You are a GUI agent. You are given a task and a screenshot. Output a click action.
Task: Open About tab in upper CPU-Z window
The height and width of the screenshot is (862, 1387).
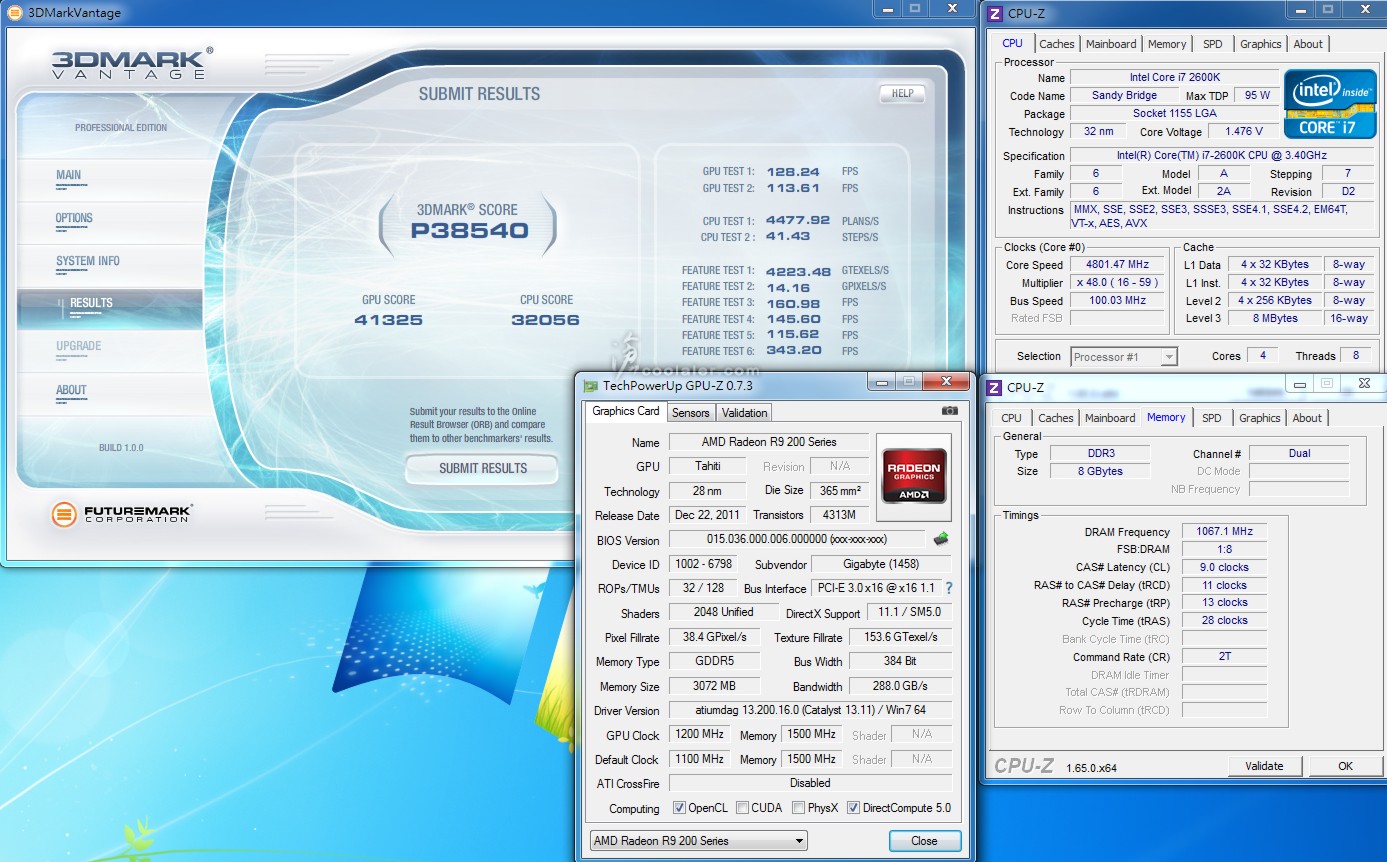point(1308,44)
